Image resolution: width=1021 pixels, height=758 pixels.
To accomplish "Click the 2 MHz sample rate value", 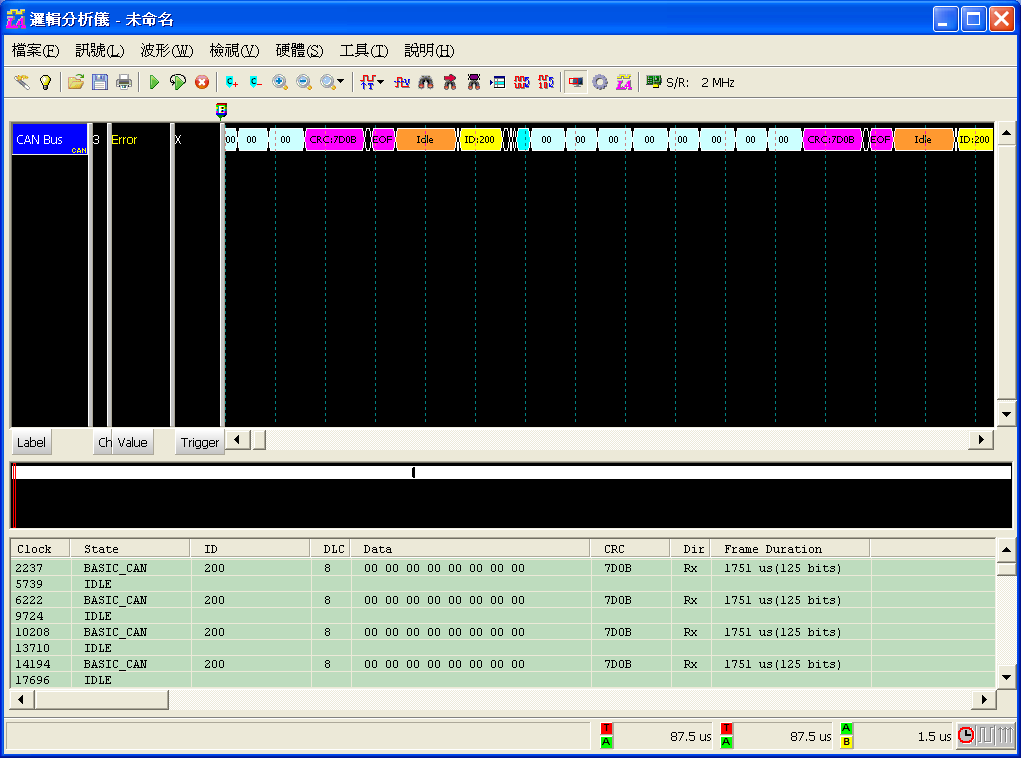I will pos(718,83).
